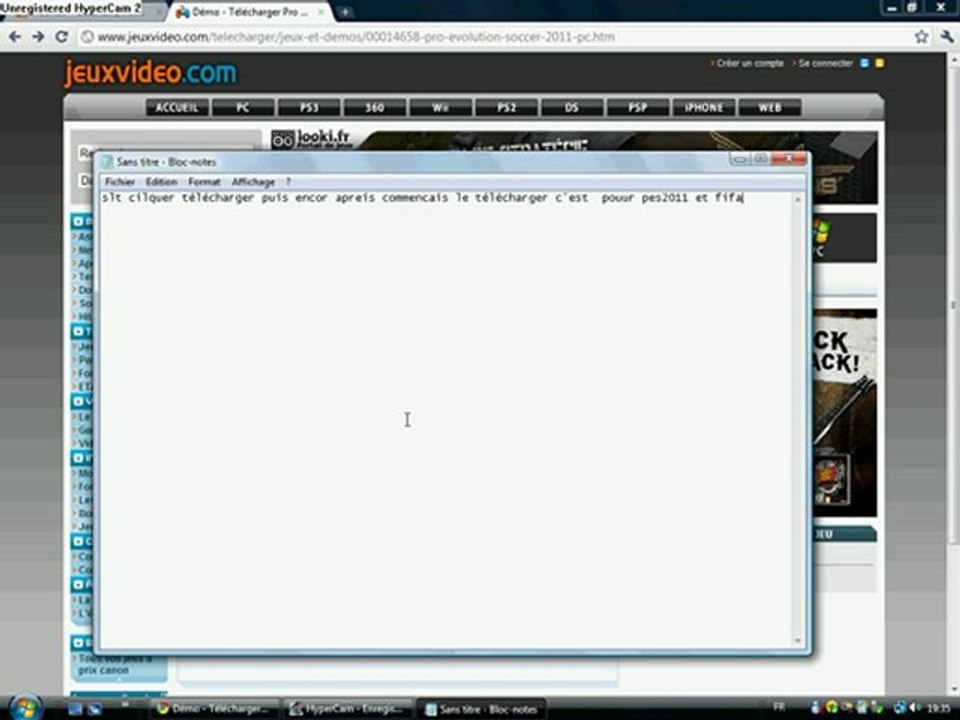Click Bloc-notes scrollbar down arrow

click(798, 640)
